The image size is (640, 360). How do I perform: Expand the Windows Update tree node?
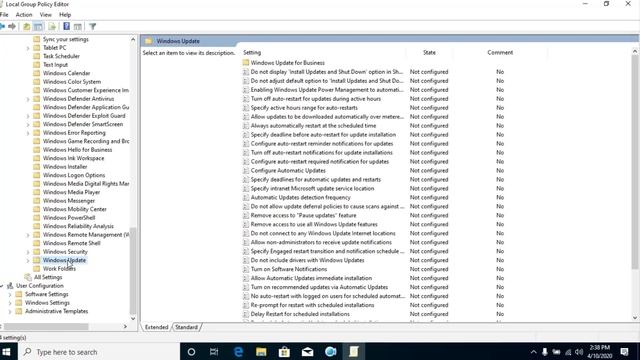[x=28, y=260]
